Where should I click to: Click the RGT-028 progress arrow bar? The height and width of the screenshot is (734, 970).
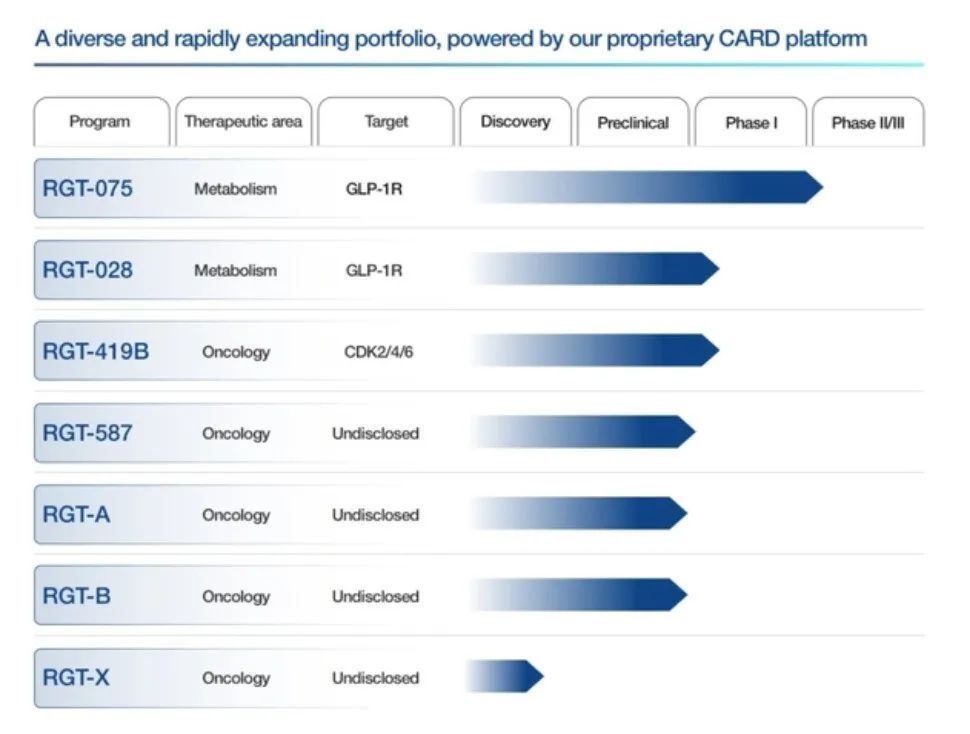point(594,269)
